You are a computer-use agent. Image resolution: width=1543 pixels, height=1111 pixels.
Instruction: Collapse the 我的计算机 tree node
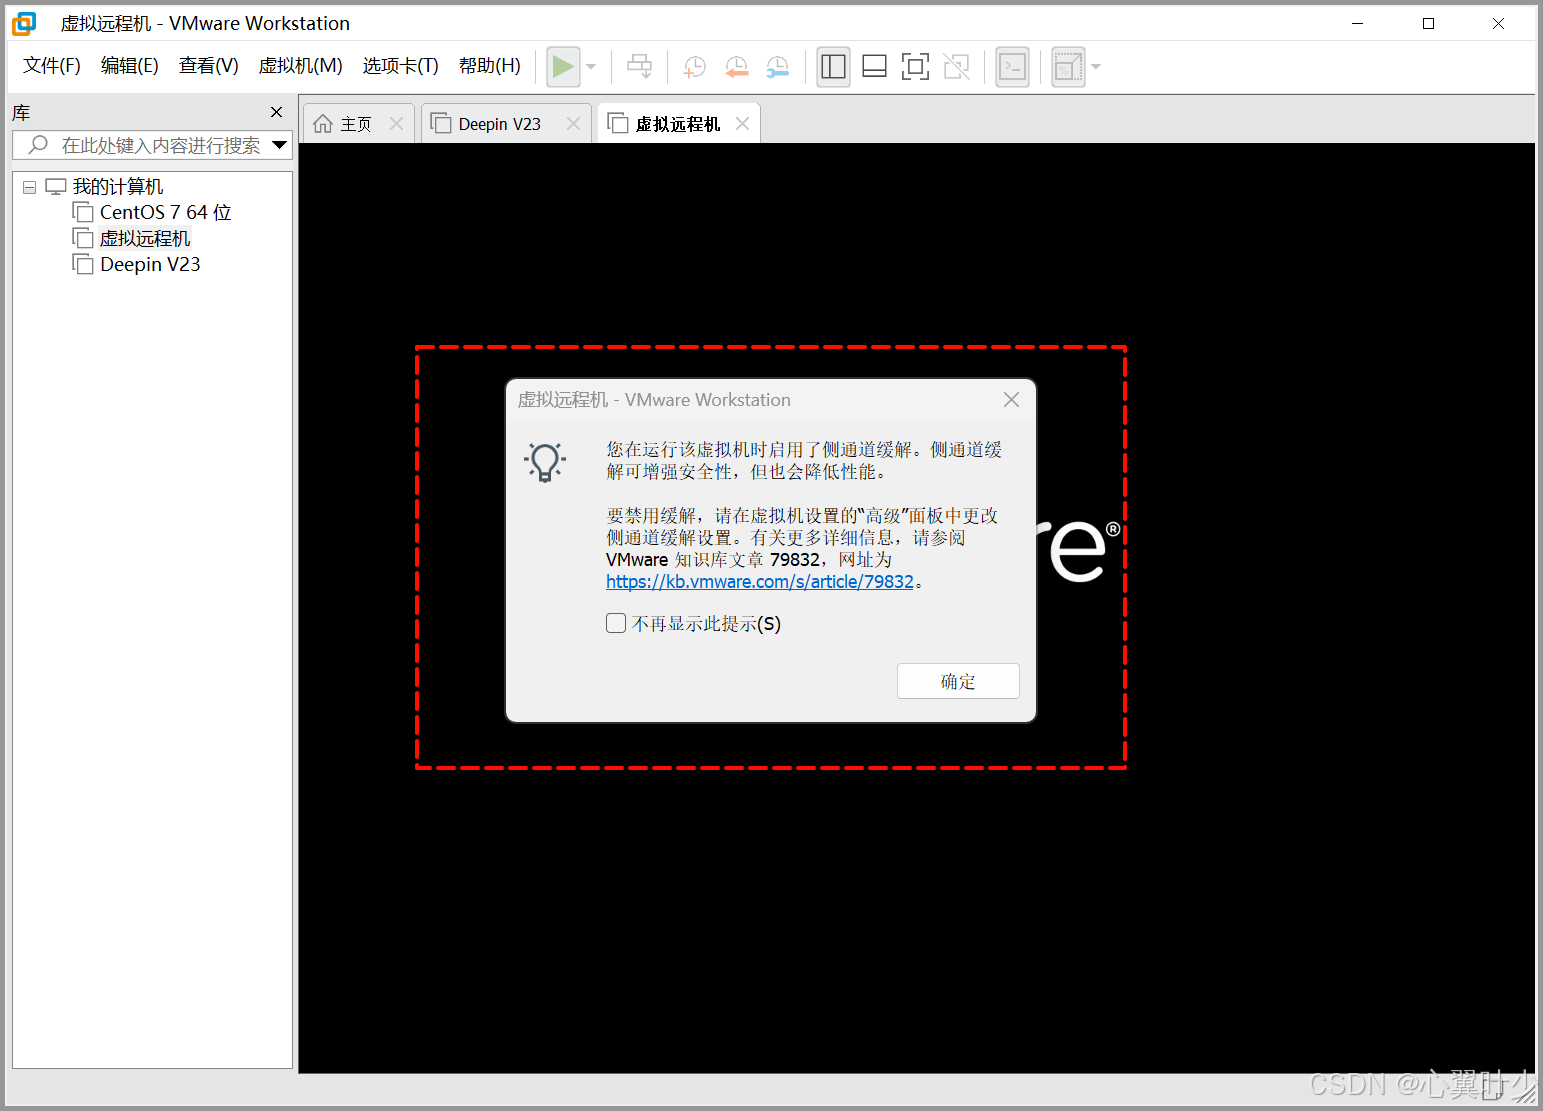point(29,187)
